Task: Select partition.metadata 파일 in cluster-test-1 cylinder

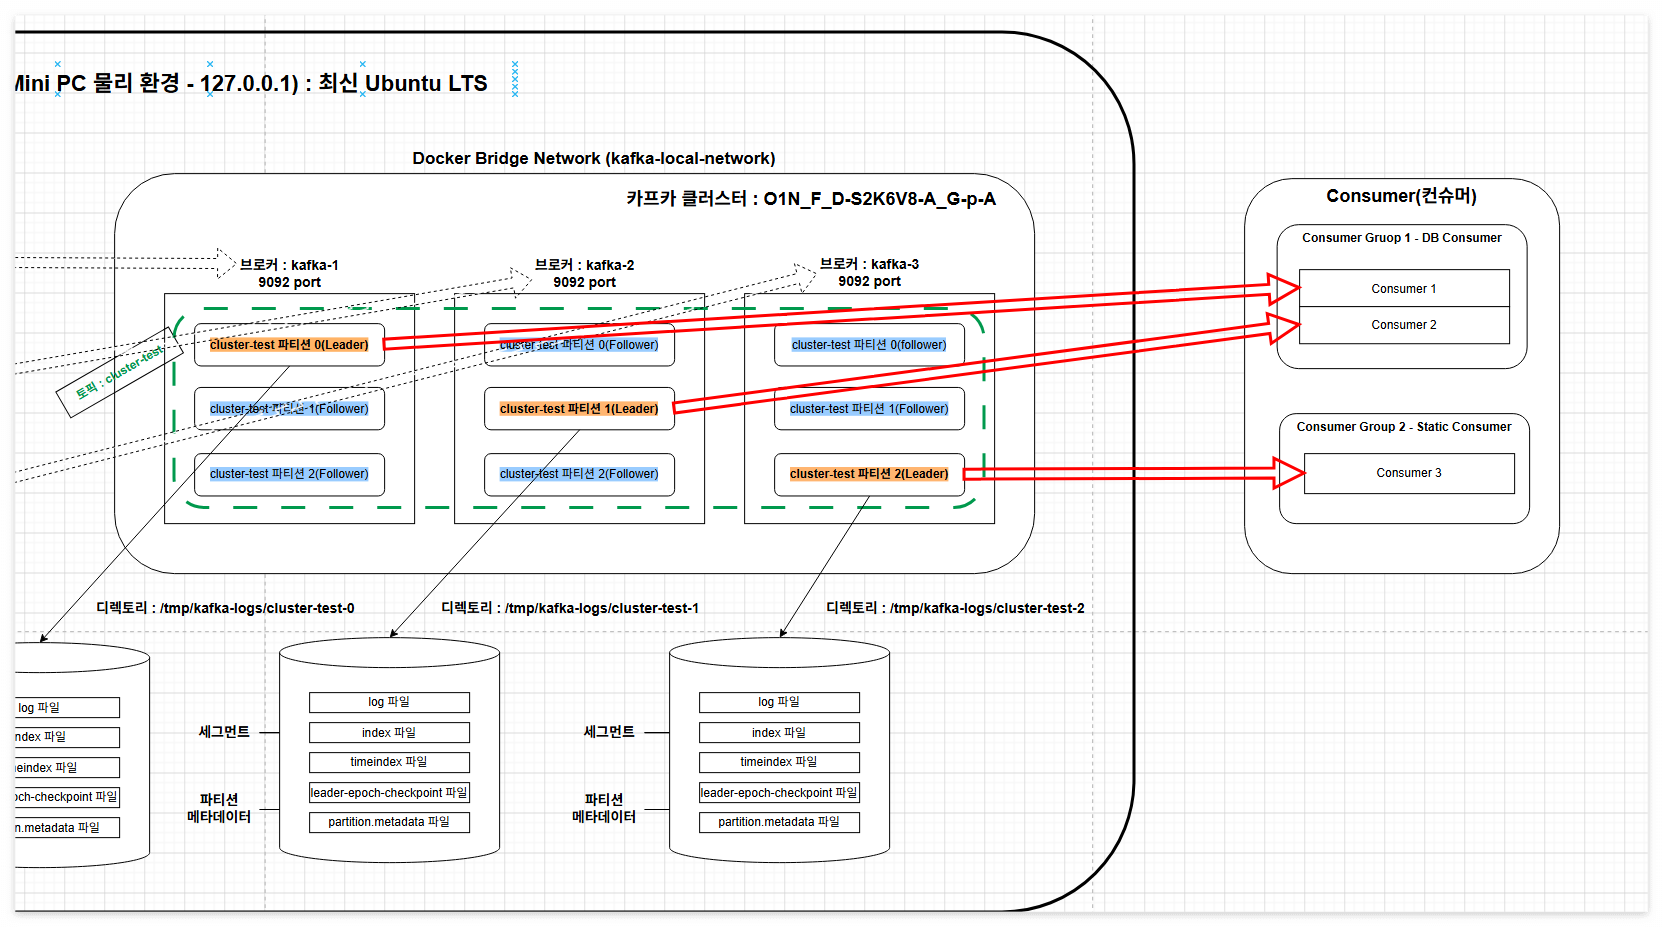Action: pyautogui.click(x=389, y=822)
